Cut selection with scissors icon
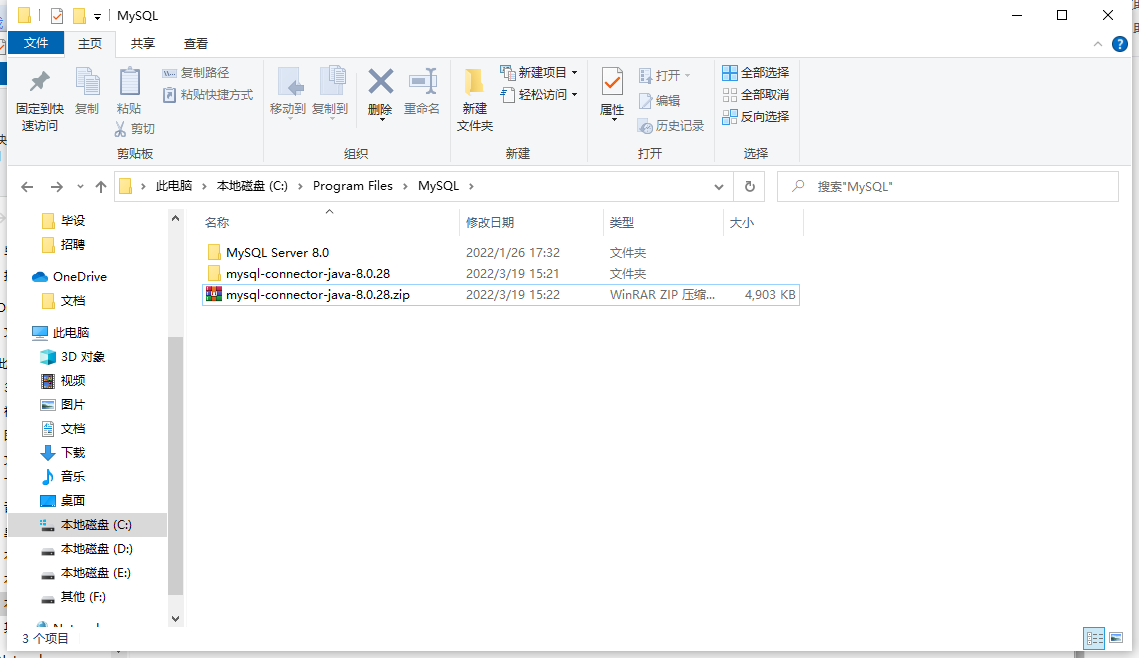1139x658 pixels. 121,129
